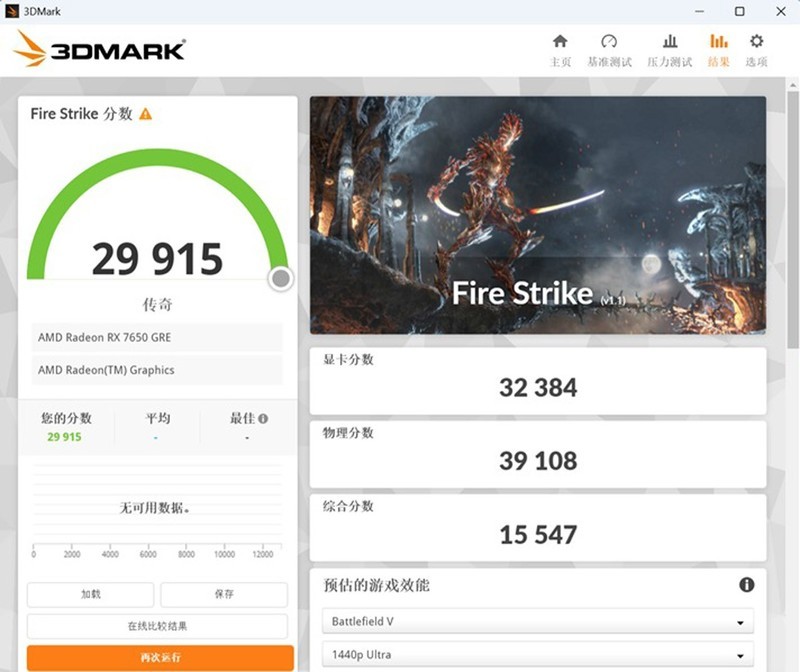Click the 显卡分数 graphics score card
The height and width of the screenshot is (672, 800).
(x=540, y=380)
